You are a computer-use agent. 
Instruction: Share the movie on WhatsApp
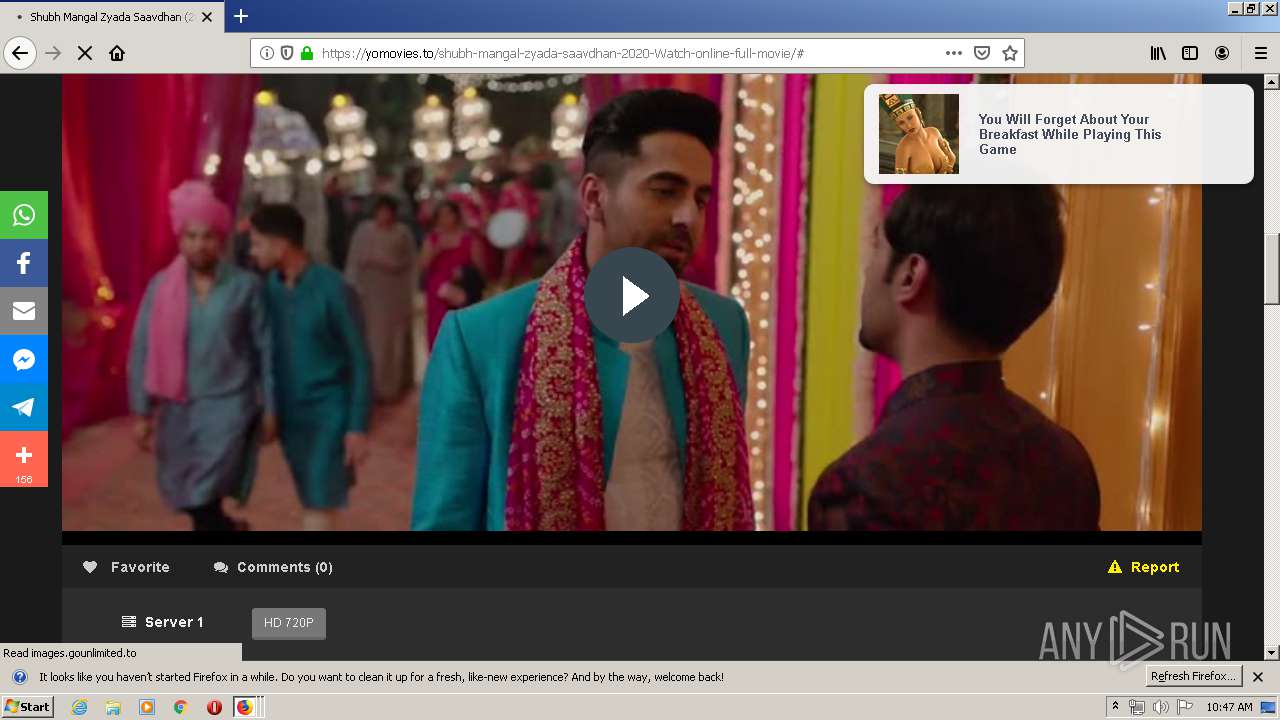point(24,215)
